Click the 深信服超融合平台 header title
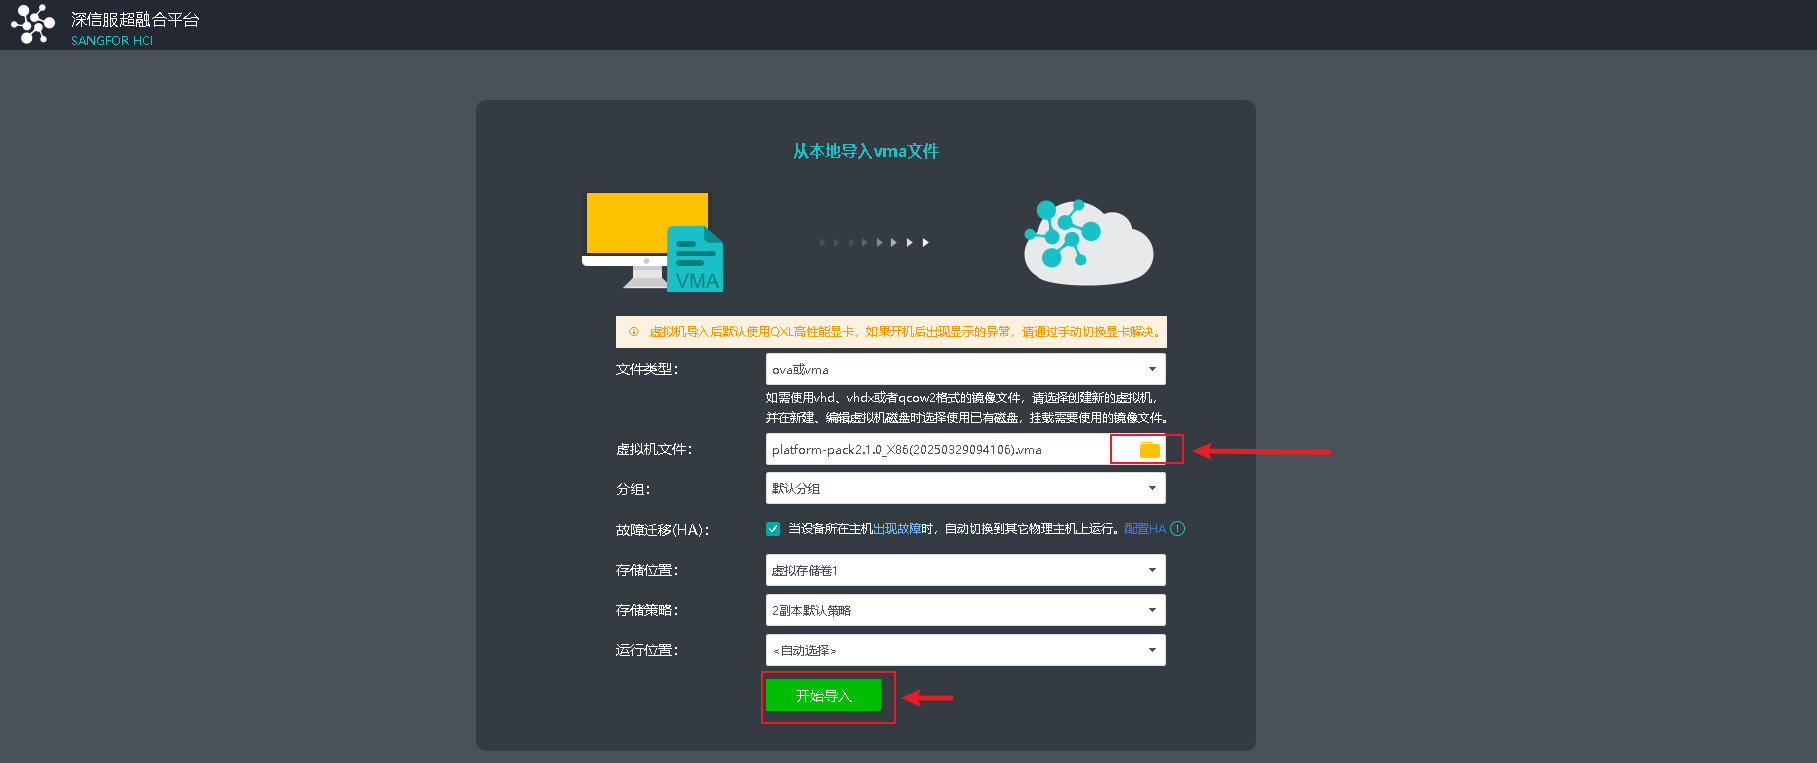Image resolution: width=1817 pixels, height=763 pixels. click(x=135, y=20)
